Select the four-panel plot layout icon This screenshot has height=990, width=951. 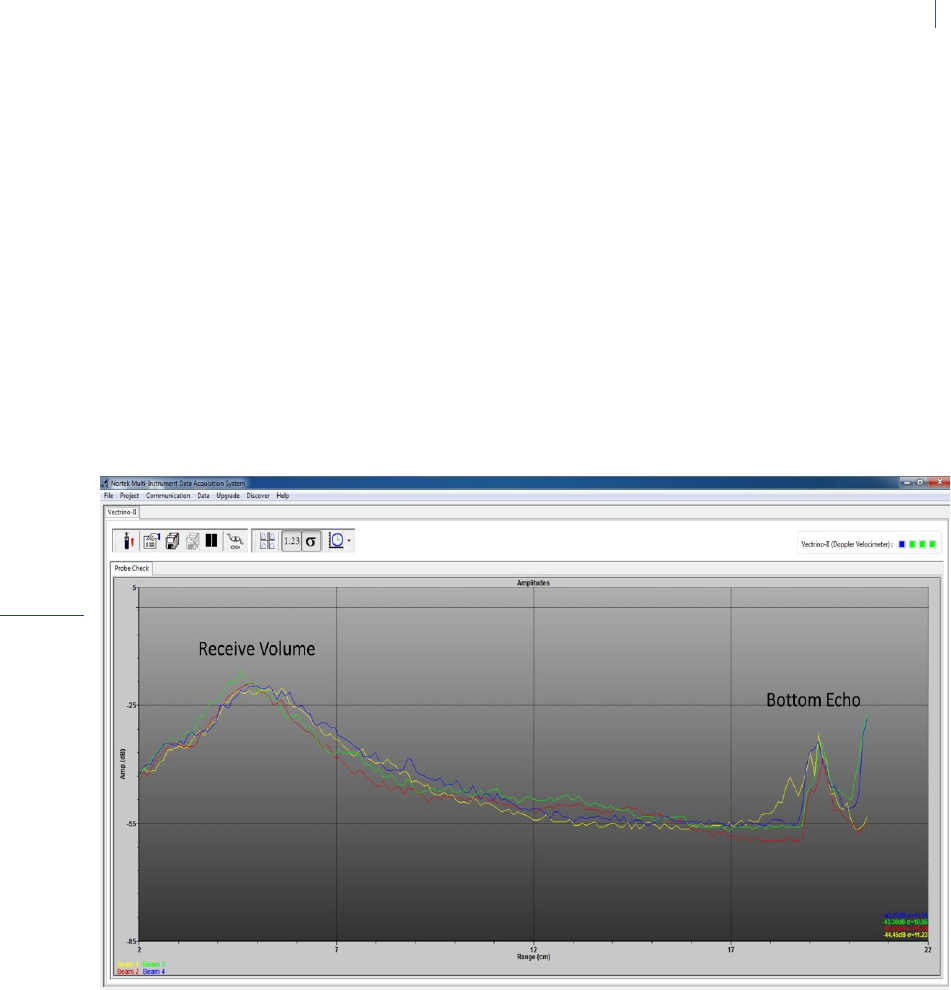267,540
